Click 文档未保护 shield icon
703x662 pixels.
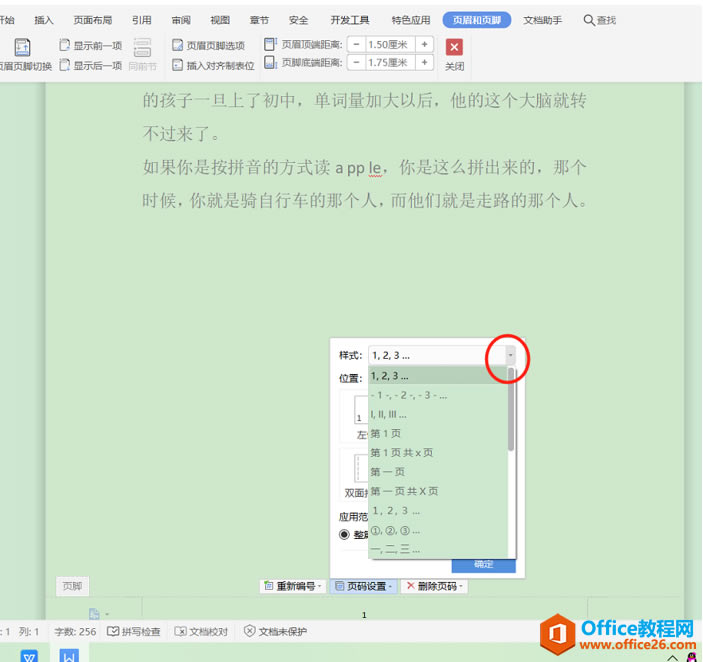[249, 632]
